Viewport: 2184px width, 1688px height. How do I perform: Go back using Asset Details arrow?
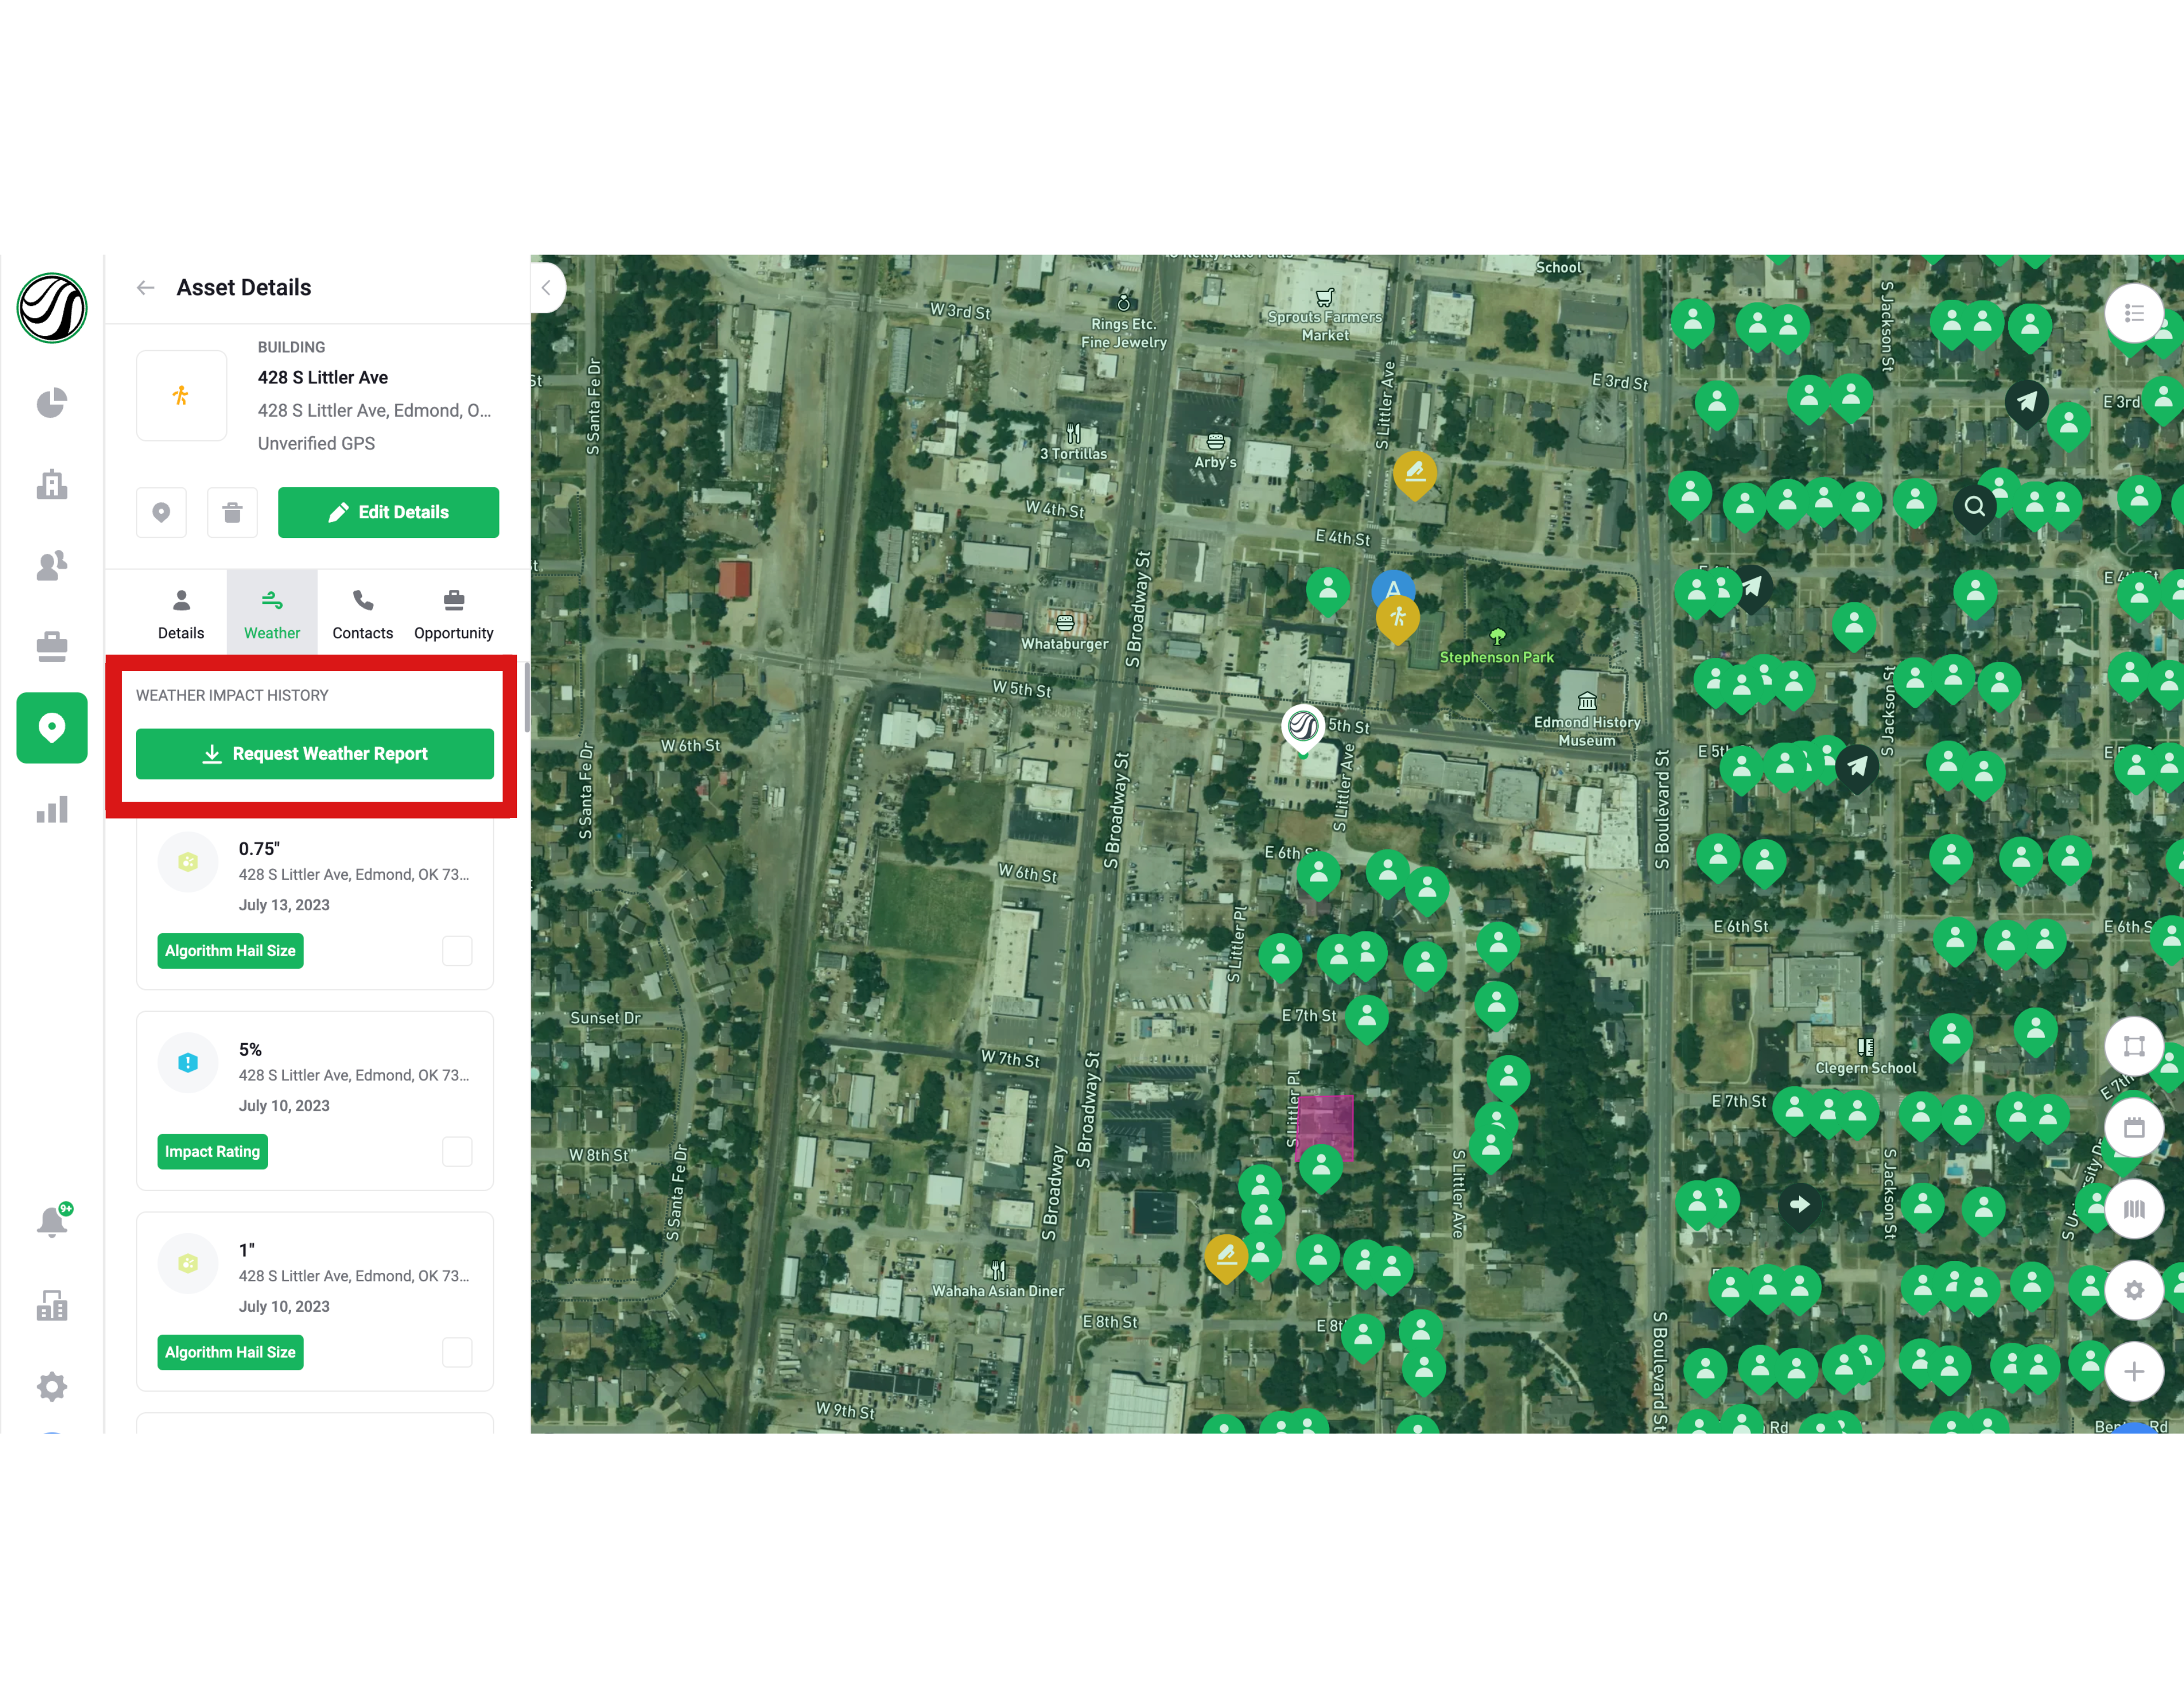pos(146,288)
